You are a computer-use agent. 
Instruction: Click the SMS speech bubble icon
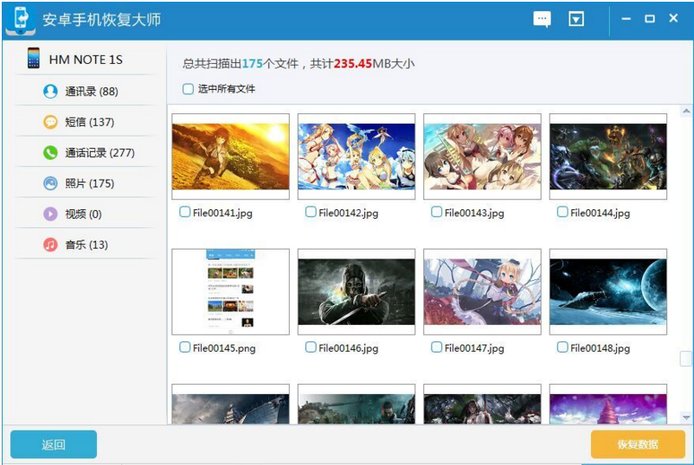tap(50, 122)
